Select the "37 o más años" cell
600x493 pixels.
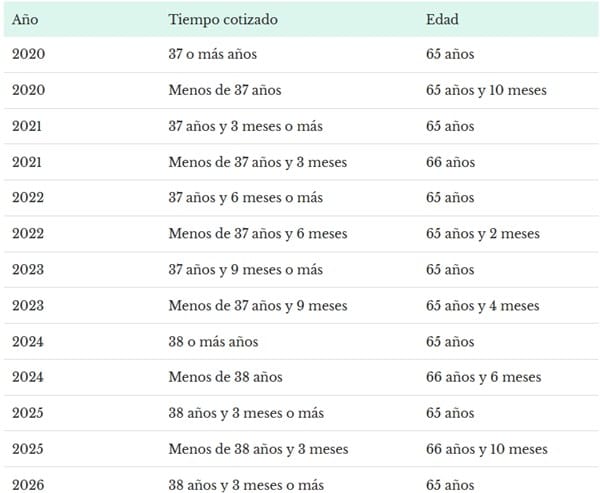click(x=211, y=55)
